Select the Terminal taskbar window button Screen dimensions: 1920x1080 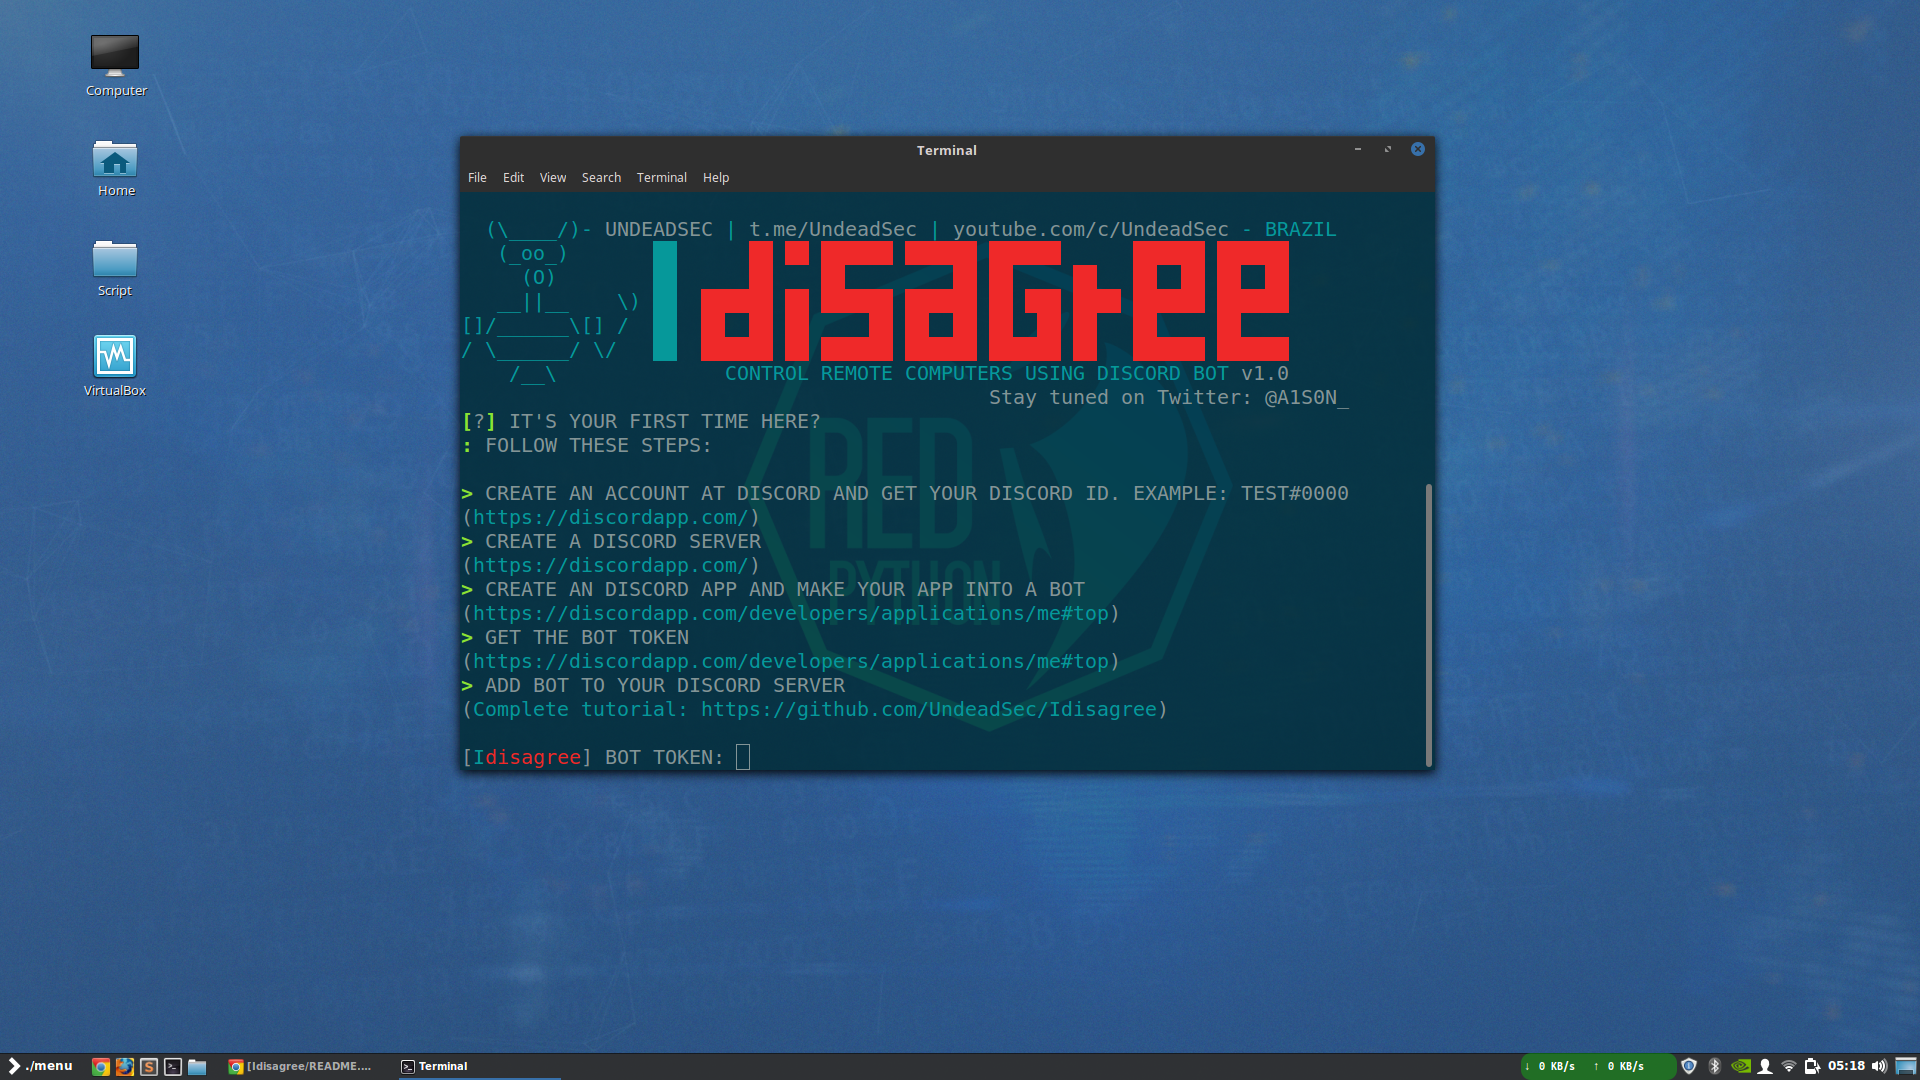click(478, 1066)
